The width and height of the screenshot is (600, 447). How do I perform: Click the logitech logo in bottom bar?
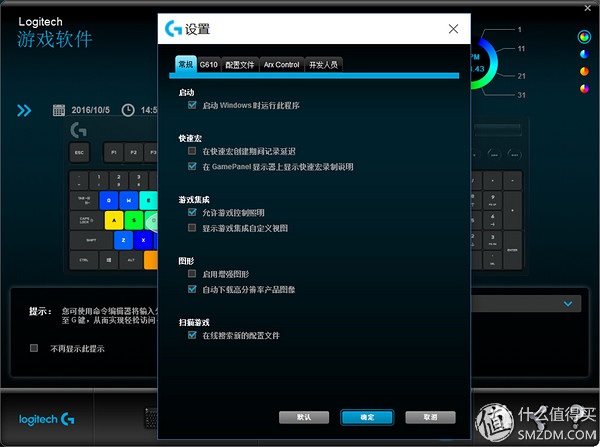coord(47,419)
